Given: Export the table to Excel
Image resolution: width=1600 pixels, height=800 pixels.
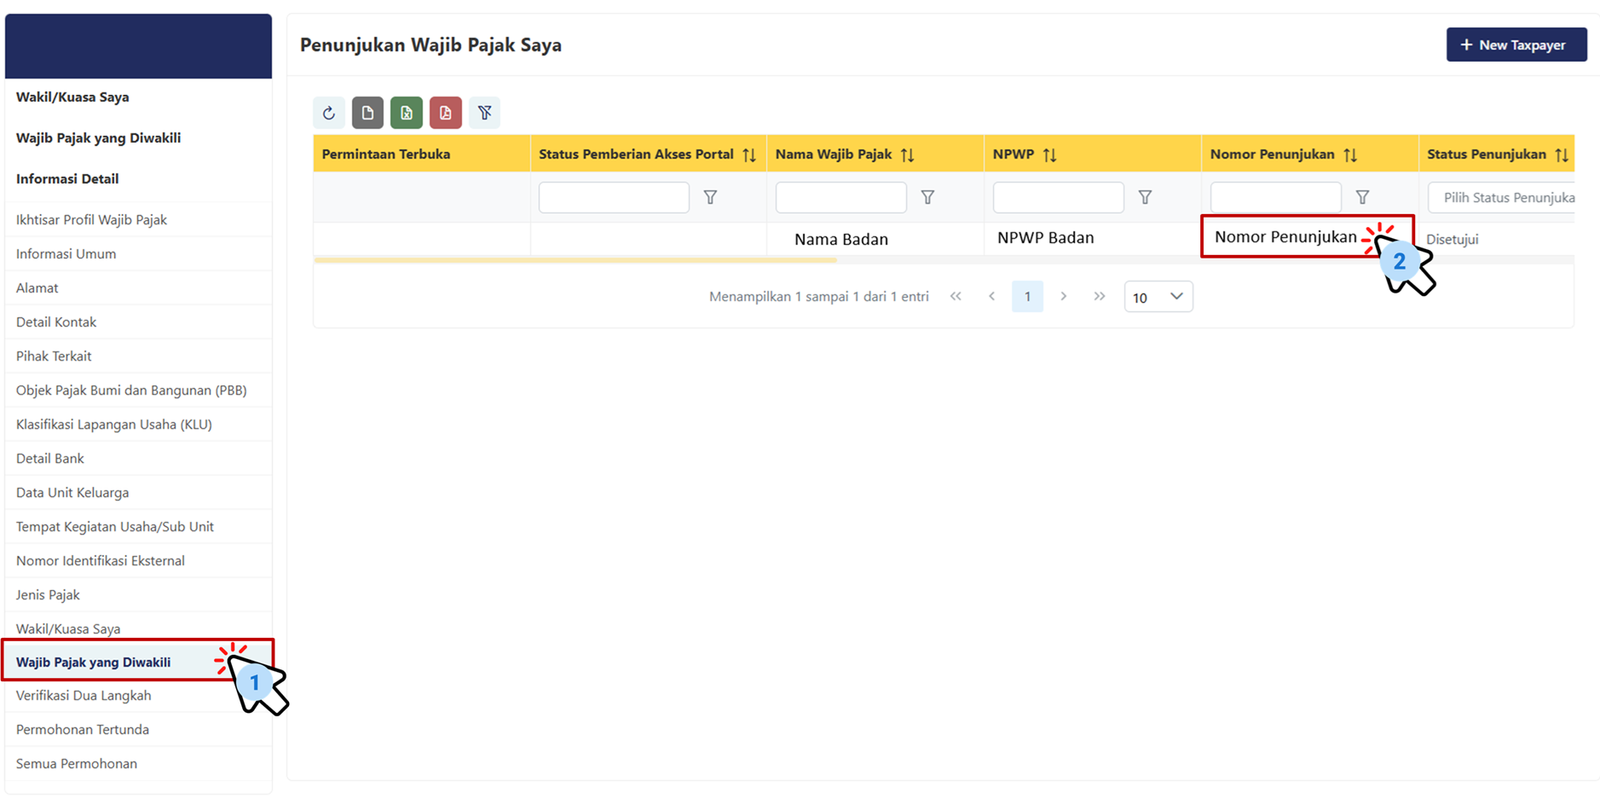Looking at the screenshot, I should coord(406,113).
